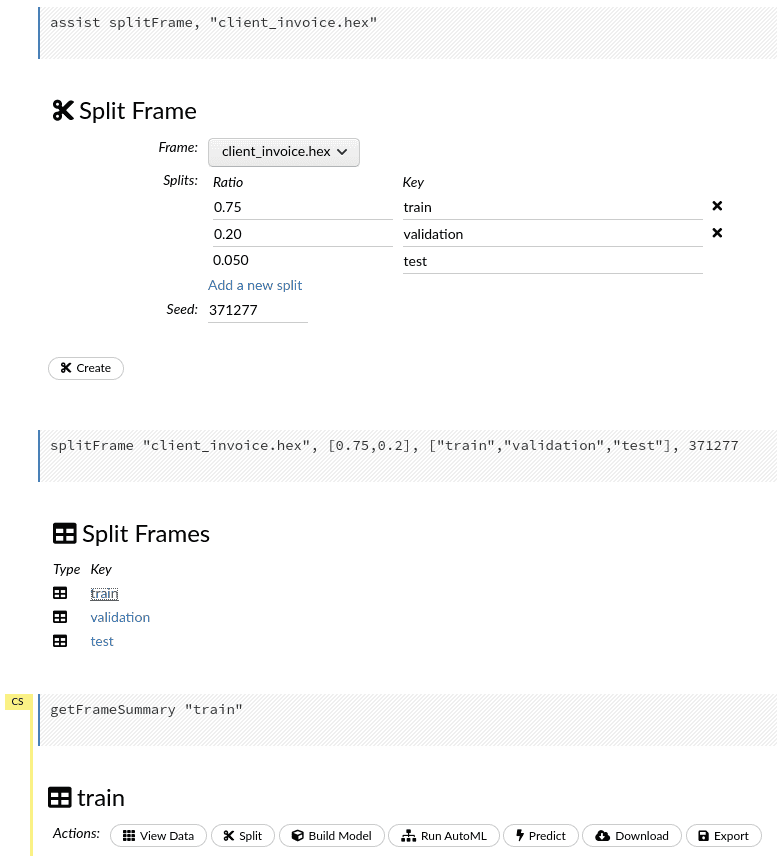Click View Data for train frame

(158, 836)
